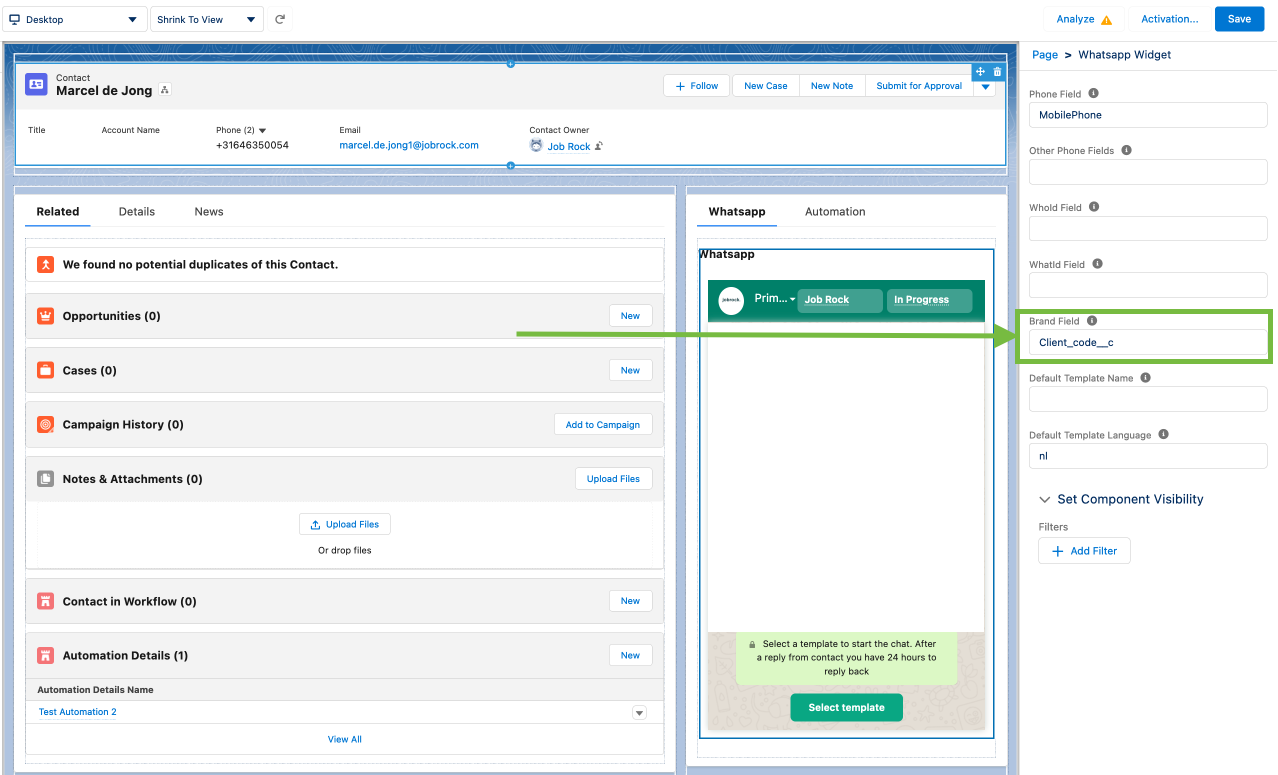Select the Whatsapp tab
1278x775 pixels.
tap(737, 212)
